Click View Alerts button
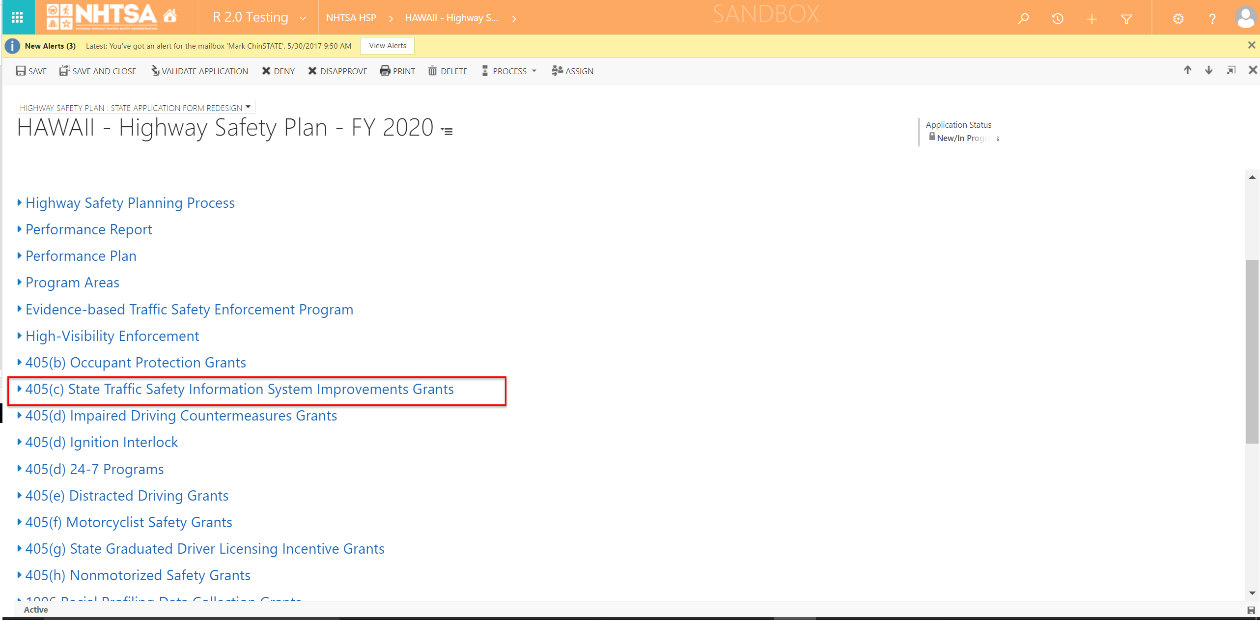1260x620 pixels. coord(387,46)
